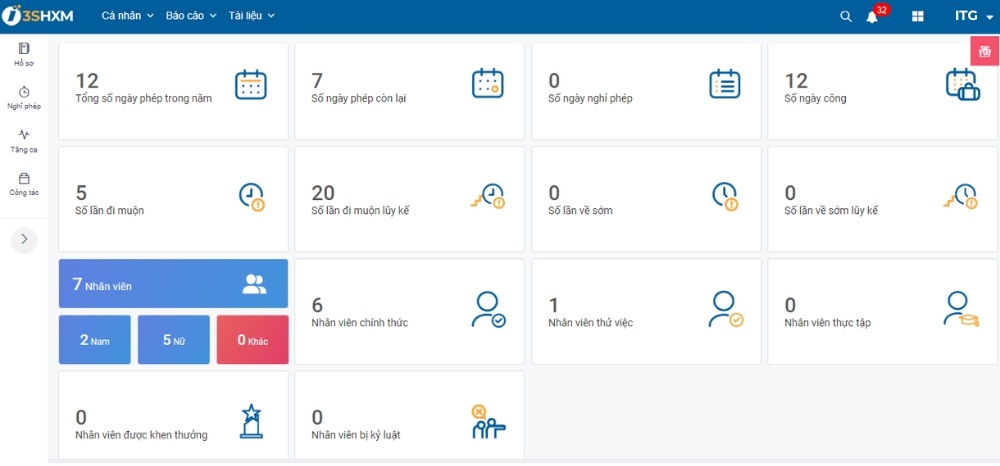Click the pink gift icon at right edge

[x=984, y=51]
